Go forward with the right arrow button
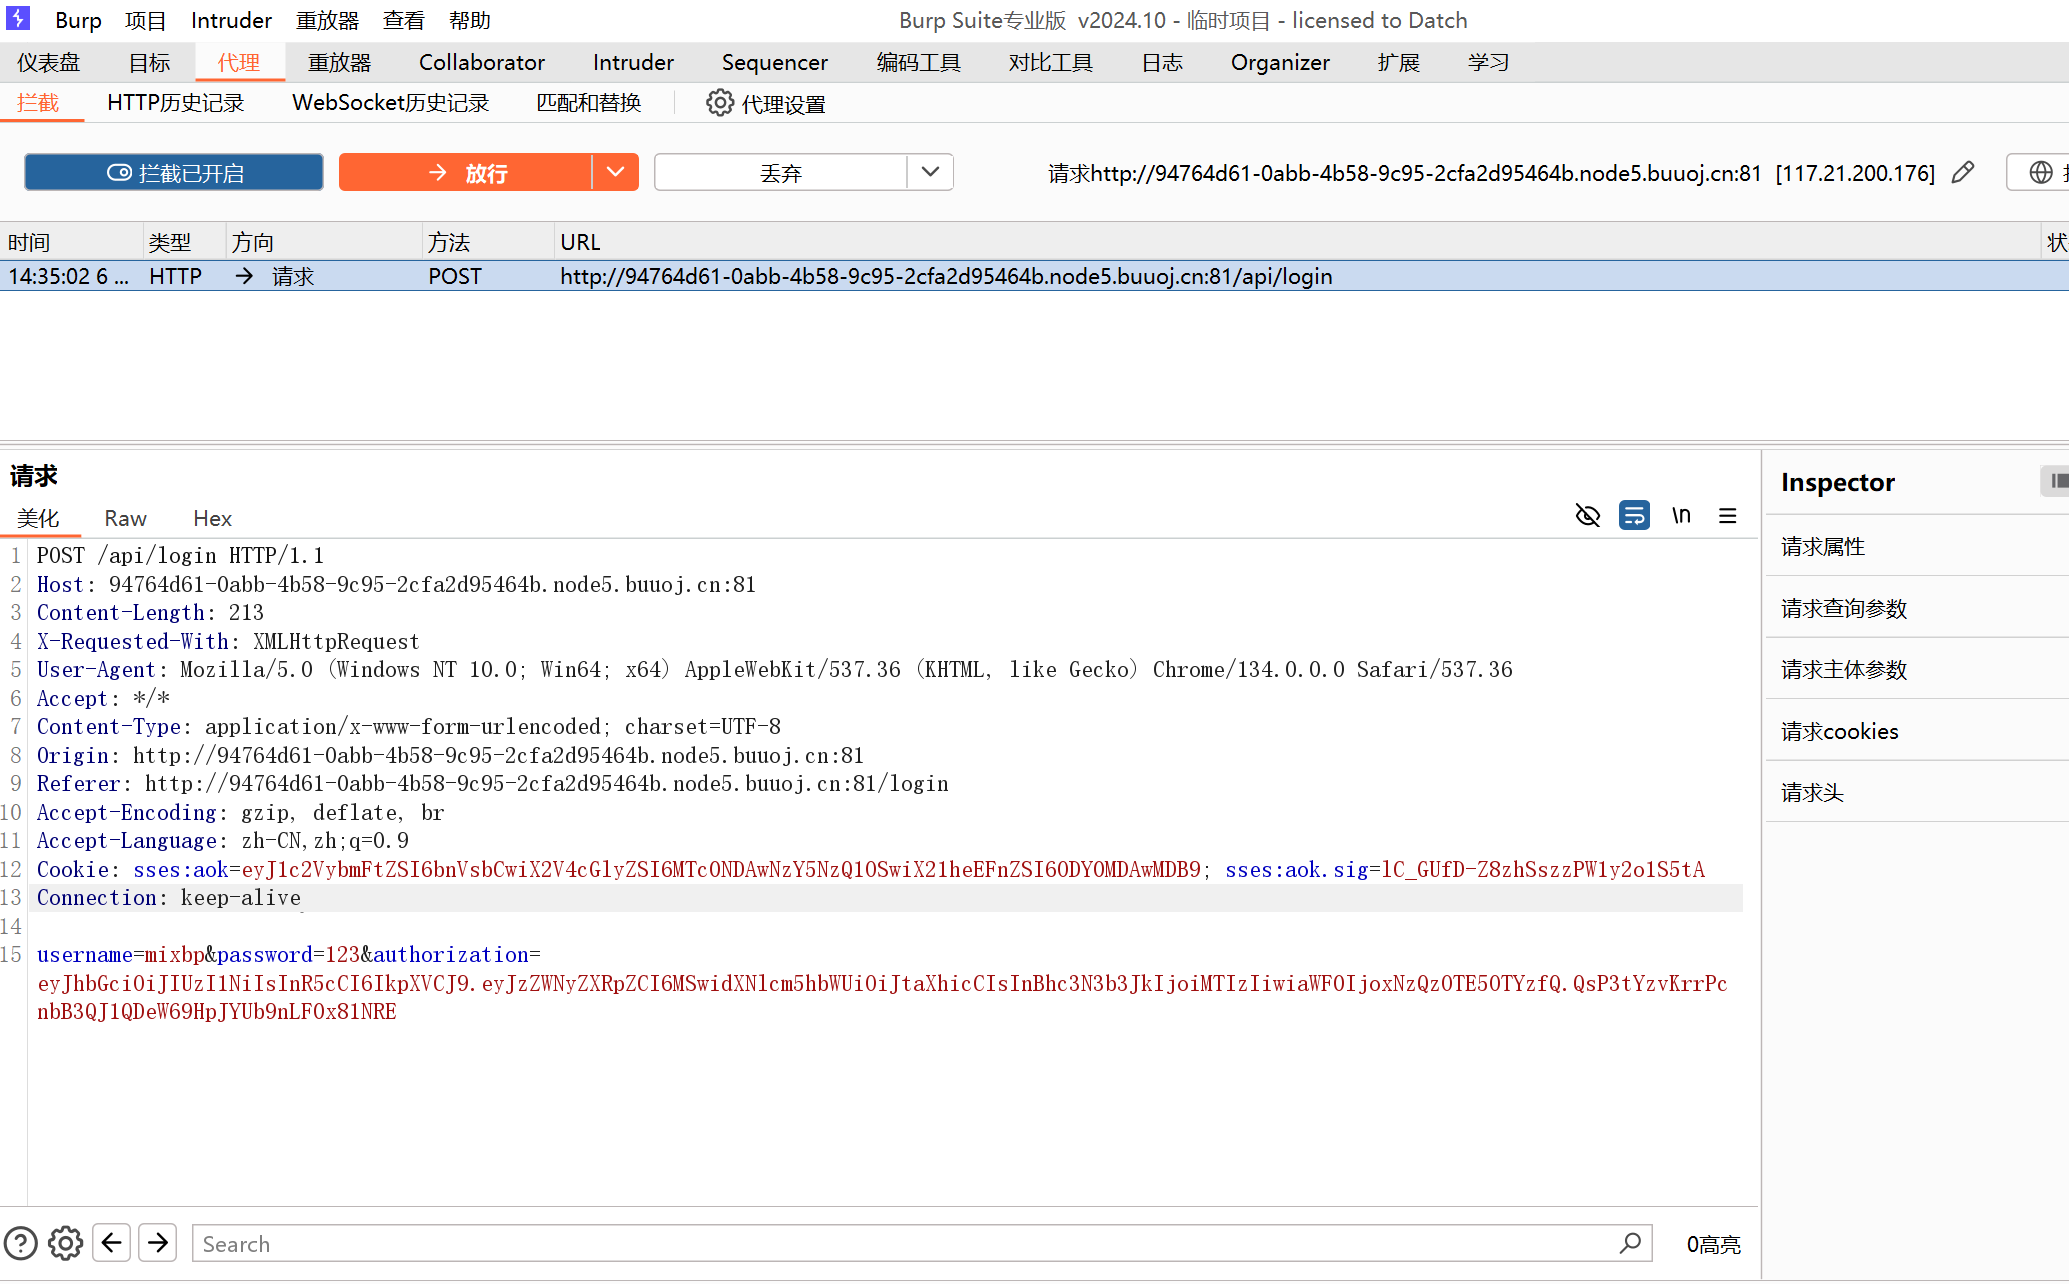 (158, 1243)
